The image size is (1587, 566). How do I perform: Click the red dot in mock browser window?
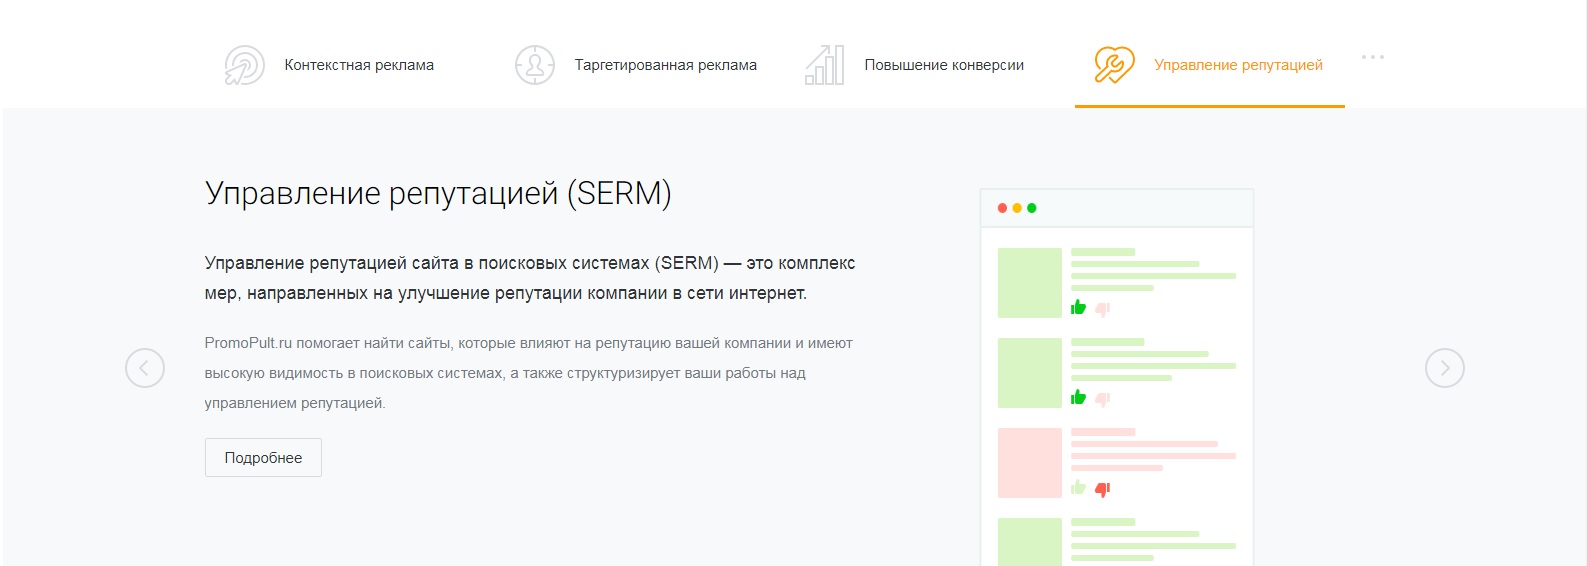click(1002, 208)
